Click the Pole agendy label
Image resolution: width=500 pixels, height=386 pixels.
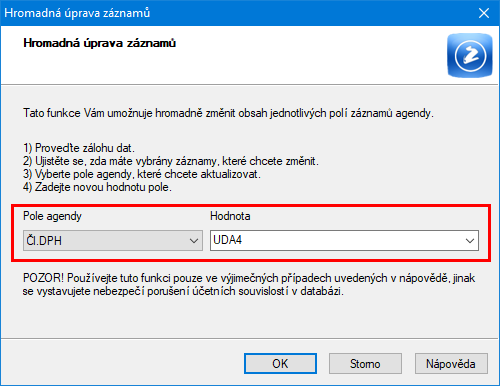click(x=52, y=216)
